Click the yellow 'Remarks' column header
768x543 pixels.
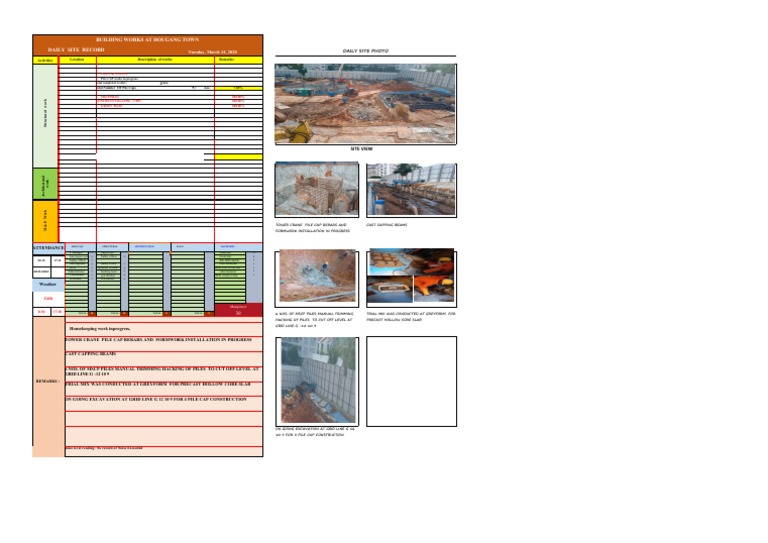coord(239,60)
